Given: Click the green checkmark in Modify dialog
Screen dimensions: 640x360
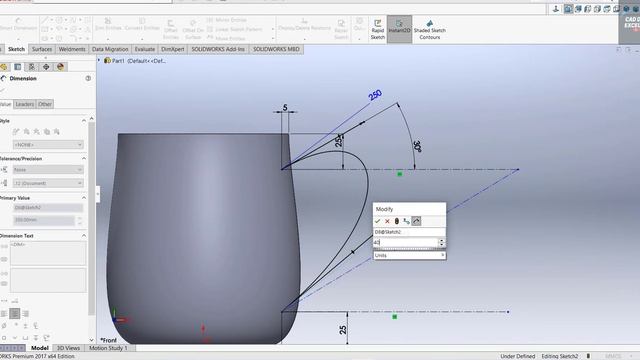Looking at the screenshot, I should click(378, 221).
